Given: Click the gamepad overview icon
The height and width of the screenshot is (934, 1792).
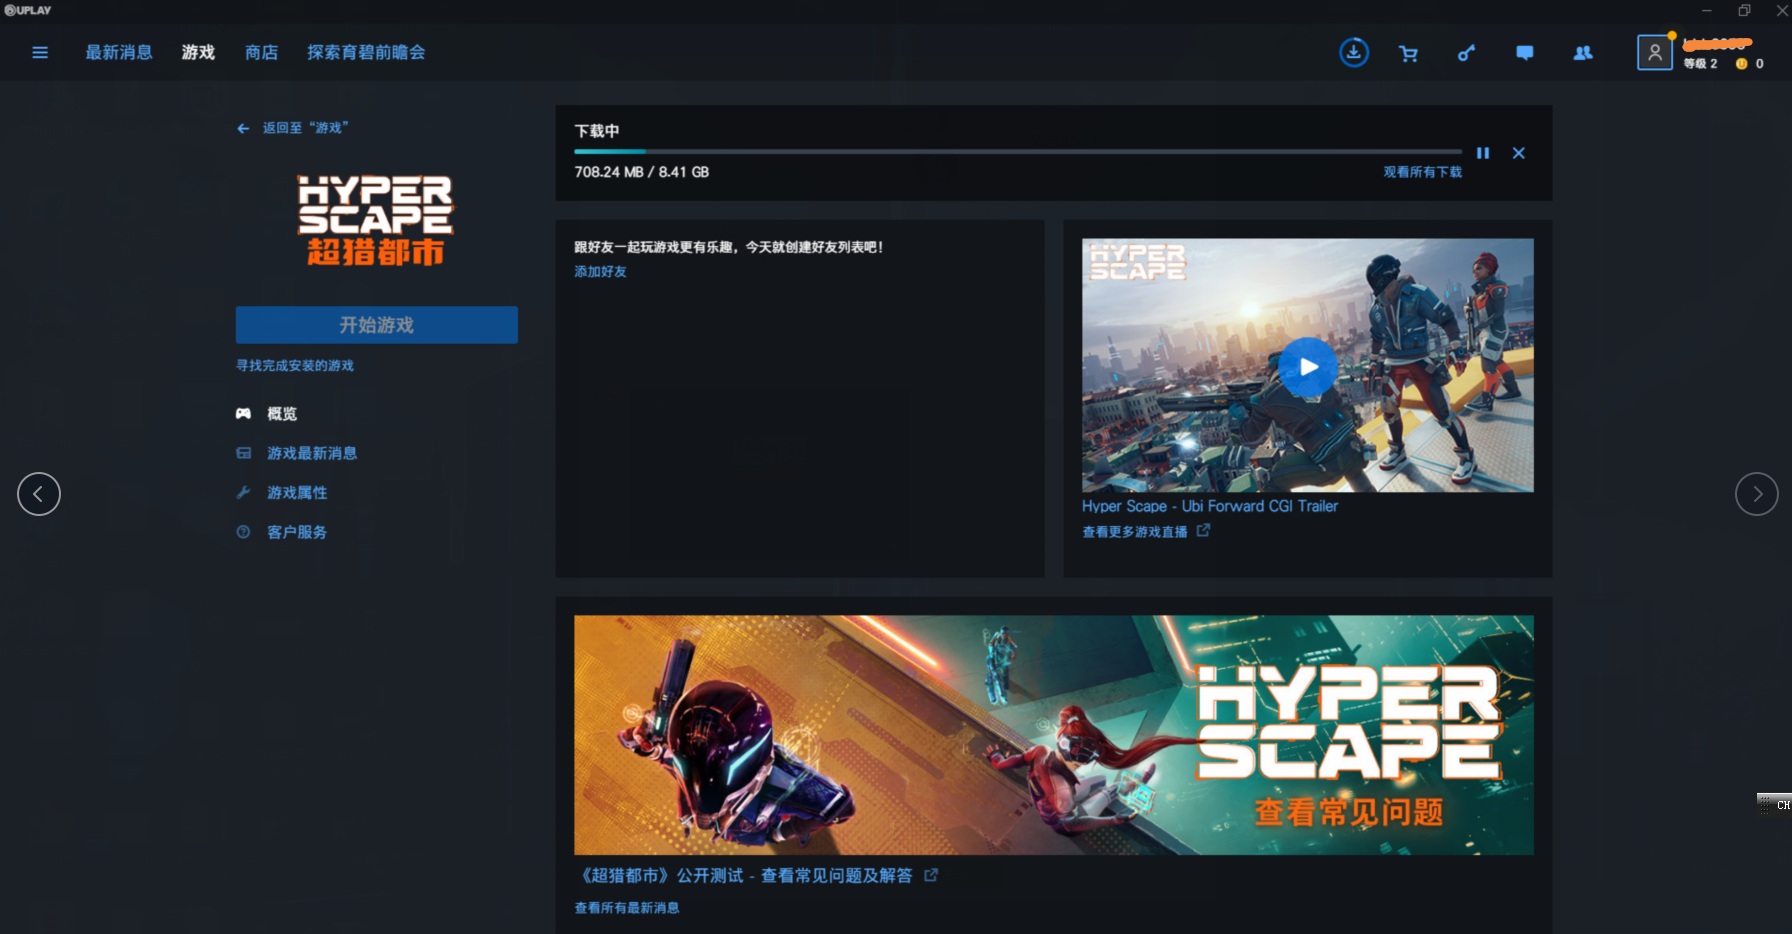Looking at the screenshot, I should 243,413.
